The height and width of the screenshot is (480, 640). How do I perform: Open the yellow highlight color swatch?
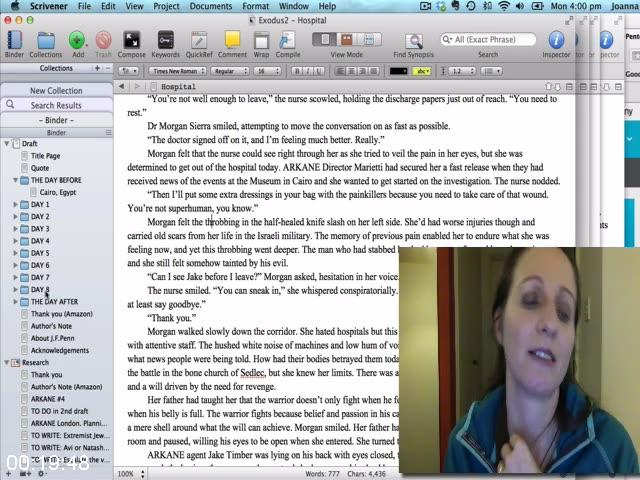(422, 71)
